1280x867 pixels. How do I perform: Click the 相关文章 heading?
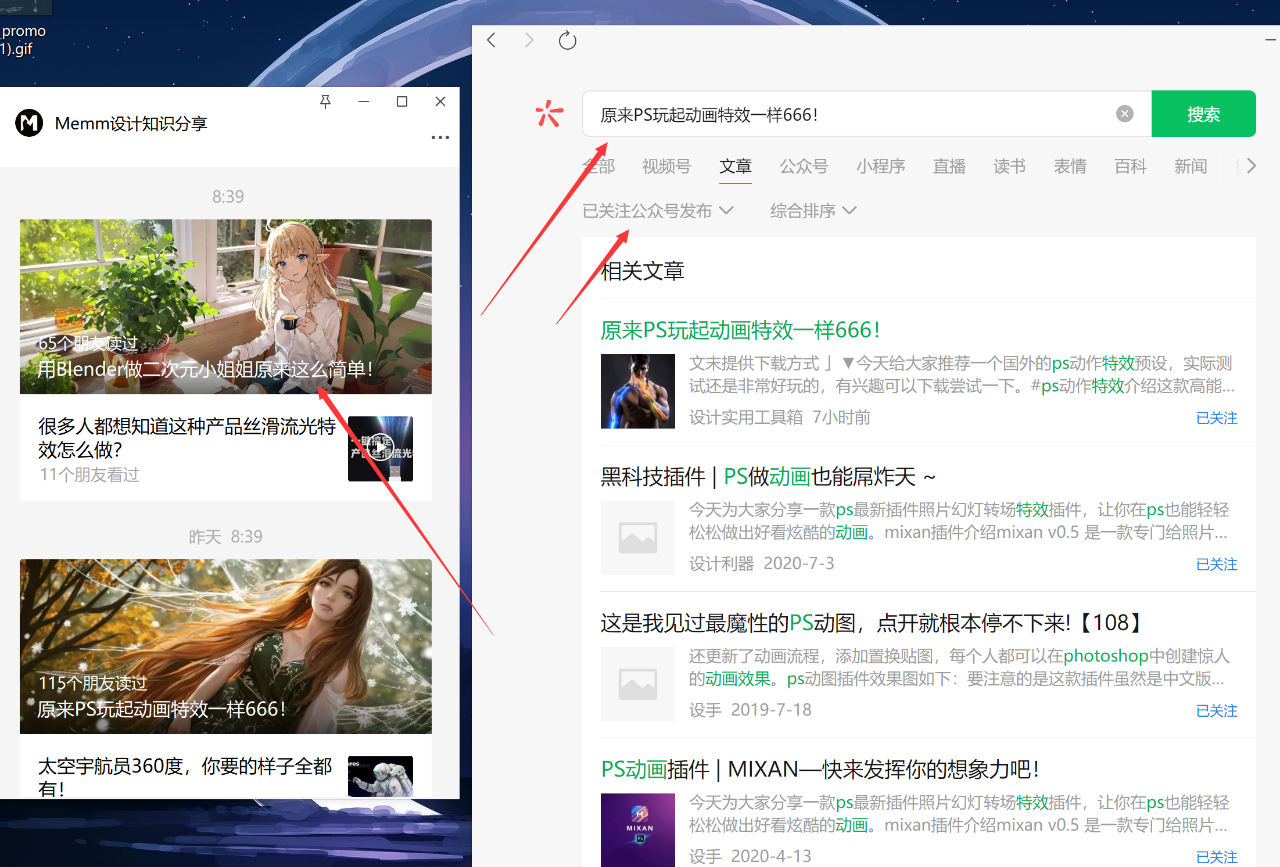coord(643,271)
